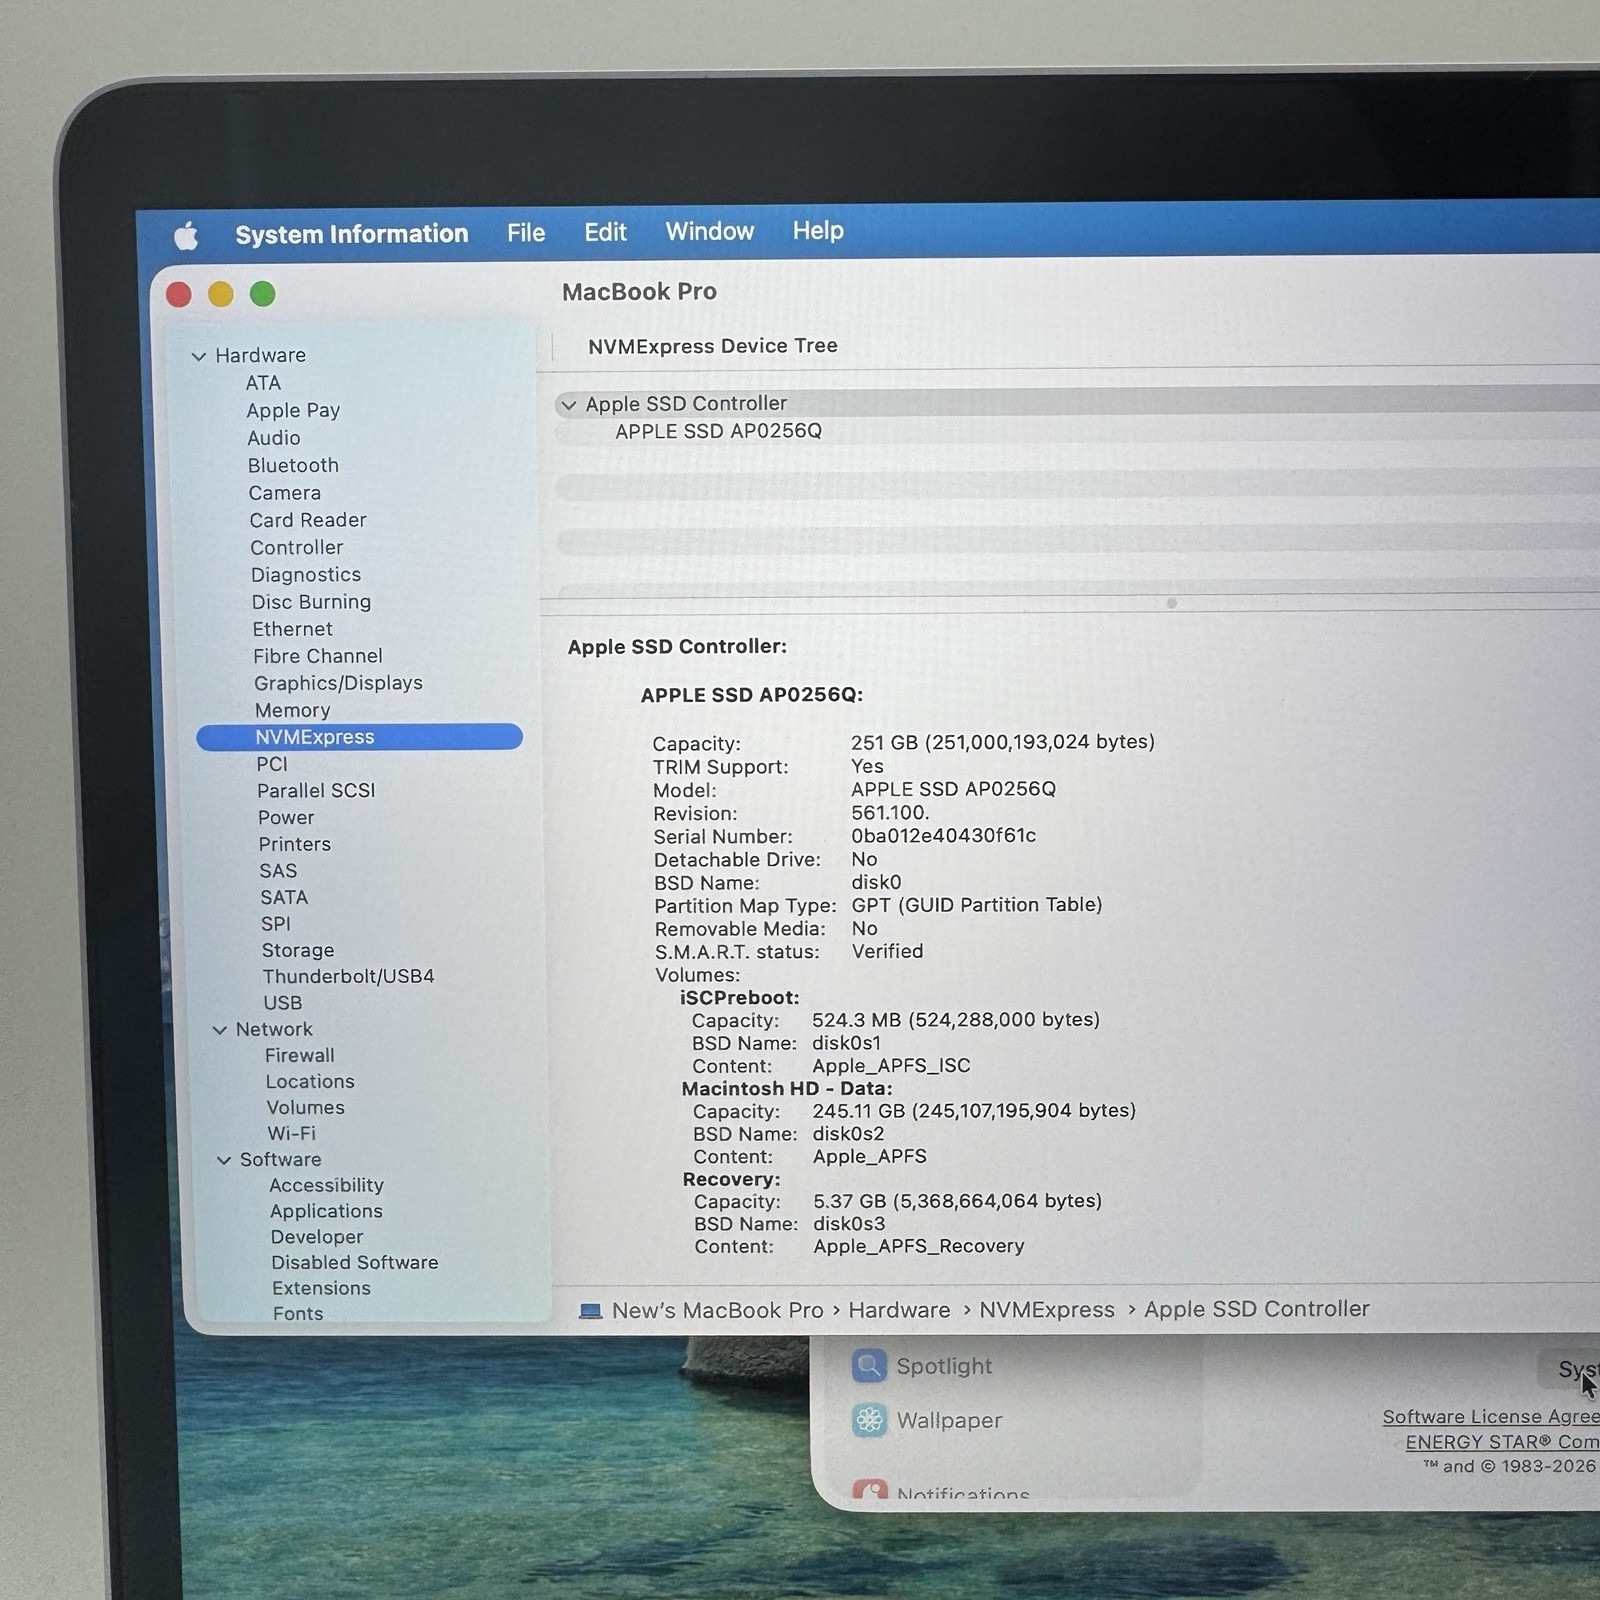1600x1600 pixels.
Task: Select ATA in the sidebar
Action: pos(264,383)
